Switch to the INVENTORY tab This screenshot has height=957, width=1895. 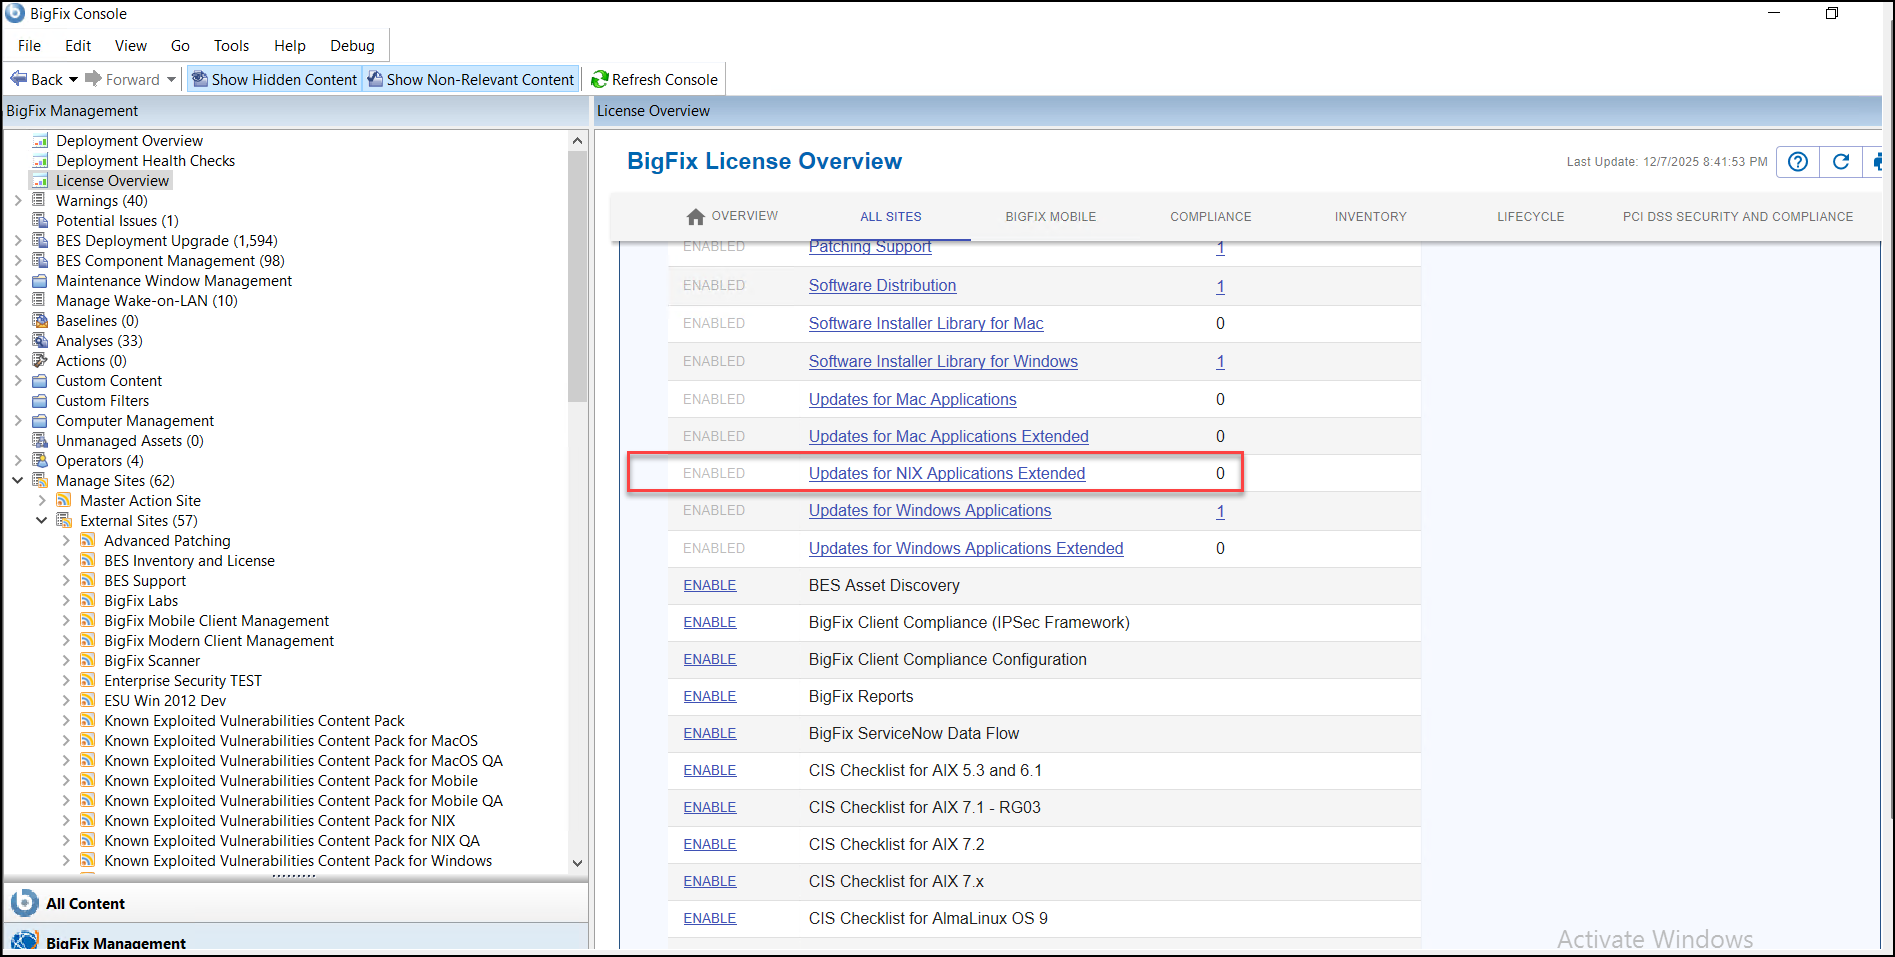pyautogui.click(x=1370, y=217)
